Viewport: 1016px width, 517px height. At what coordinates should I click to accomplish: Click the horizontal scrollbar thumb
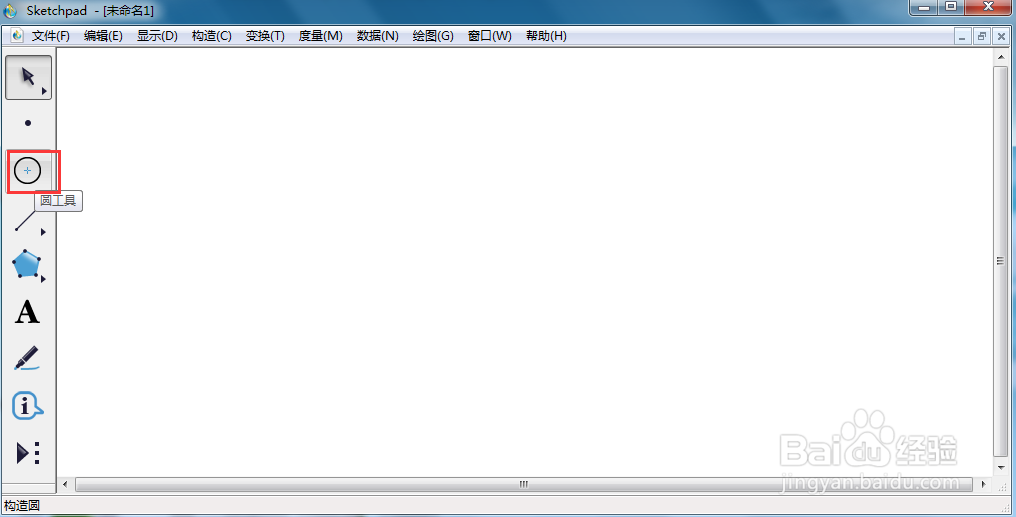click(524, 484)
